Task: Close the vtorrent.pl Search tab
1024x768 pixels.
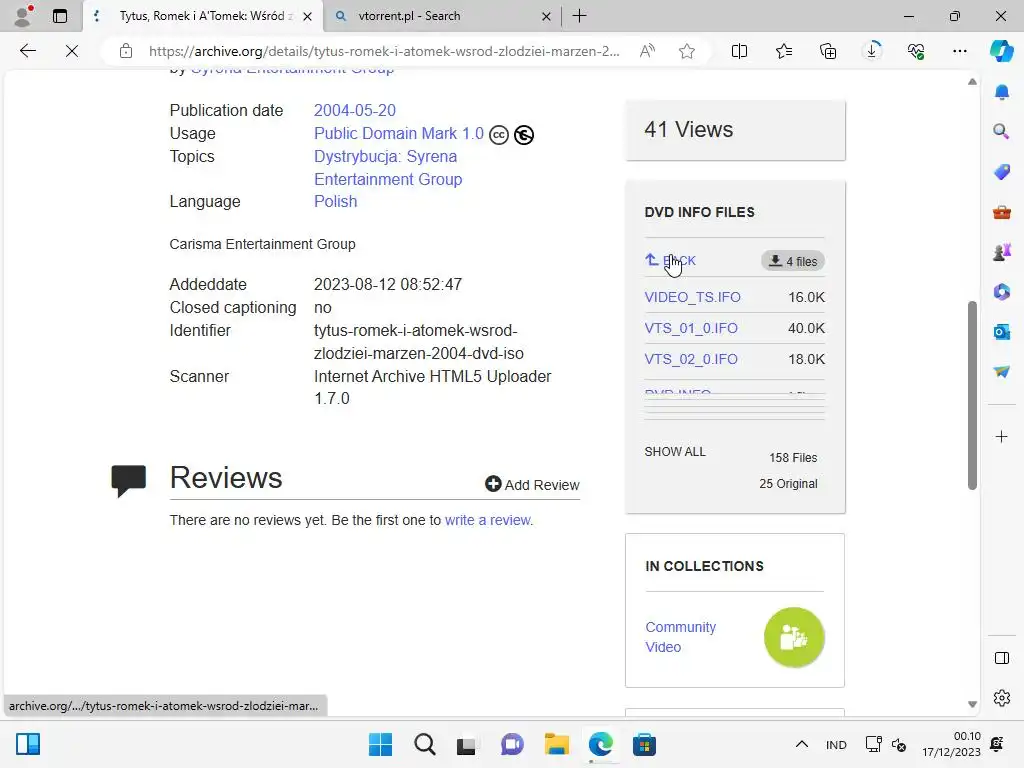Action: pyautogui.click(x=546, y=16)
